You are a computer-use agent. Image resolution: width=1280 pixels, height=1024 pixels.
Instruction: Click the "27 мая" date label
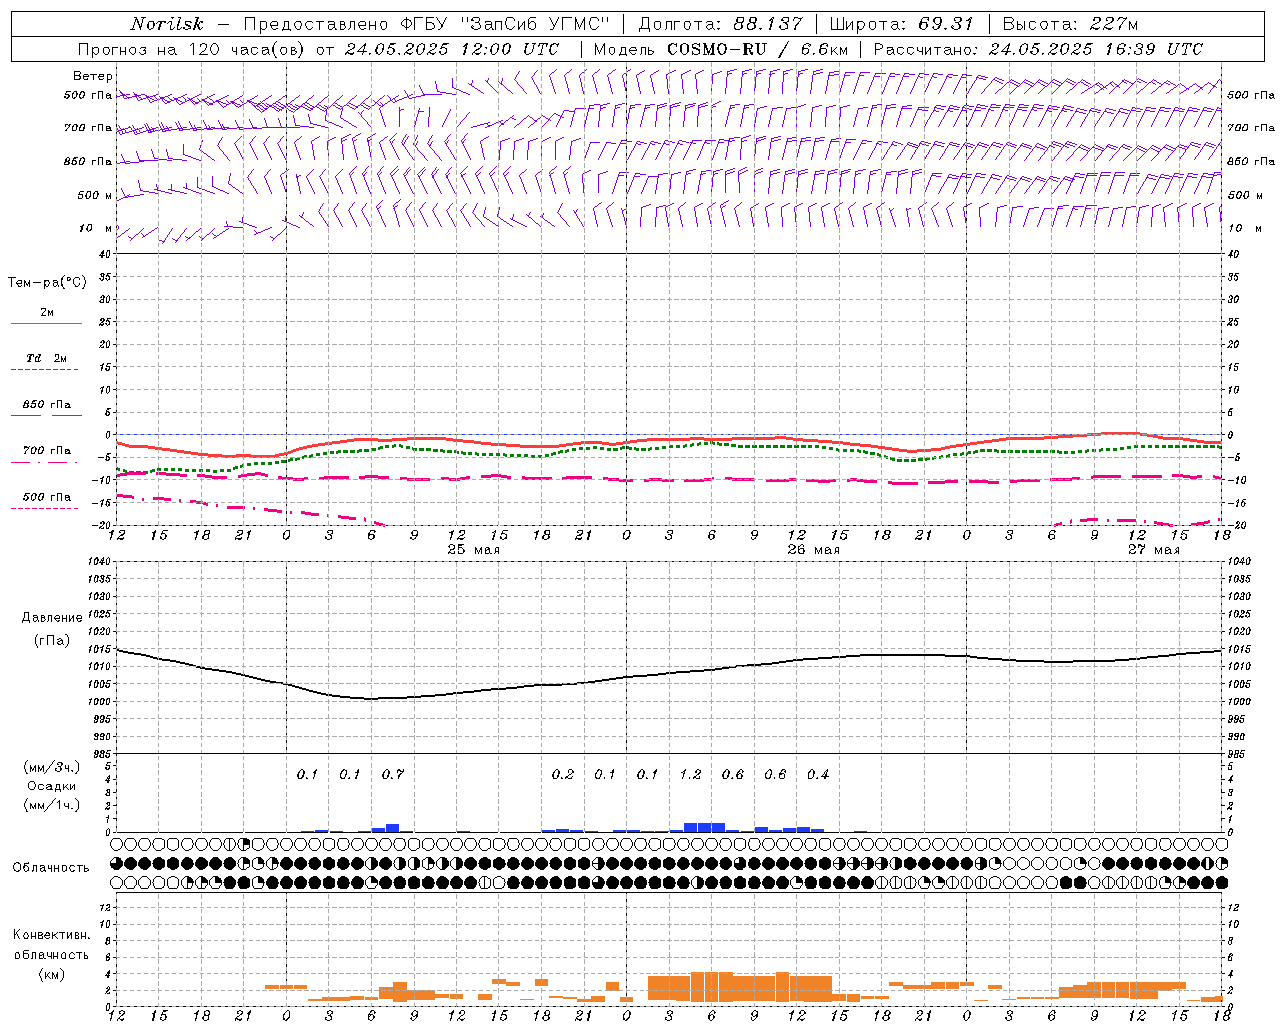pos(1154,550)
